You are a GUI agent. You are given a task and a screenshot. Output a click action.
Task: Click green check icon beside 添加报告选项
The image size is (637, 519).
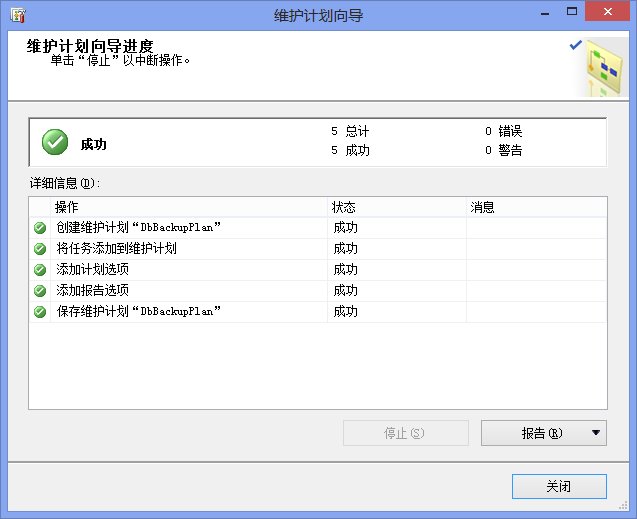click(40, 291)
